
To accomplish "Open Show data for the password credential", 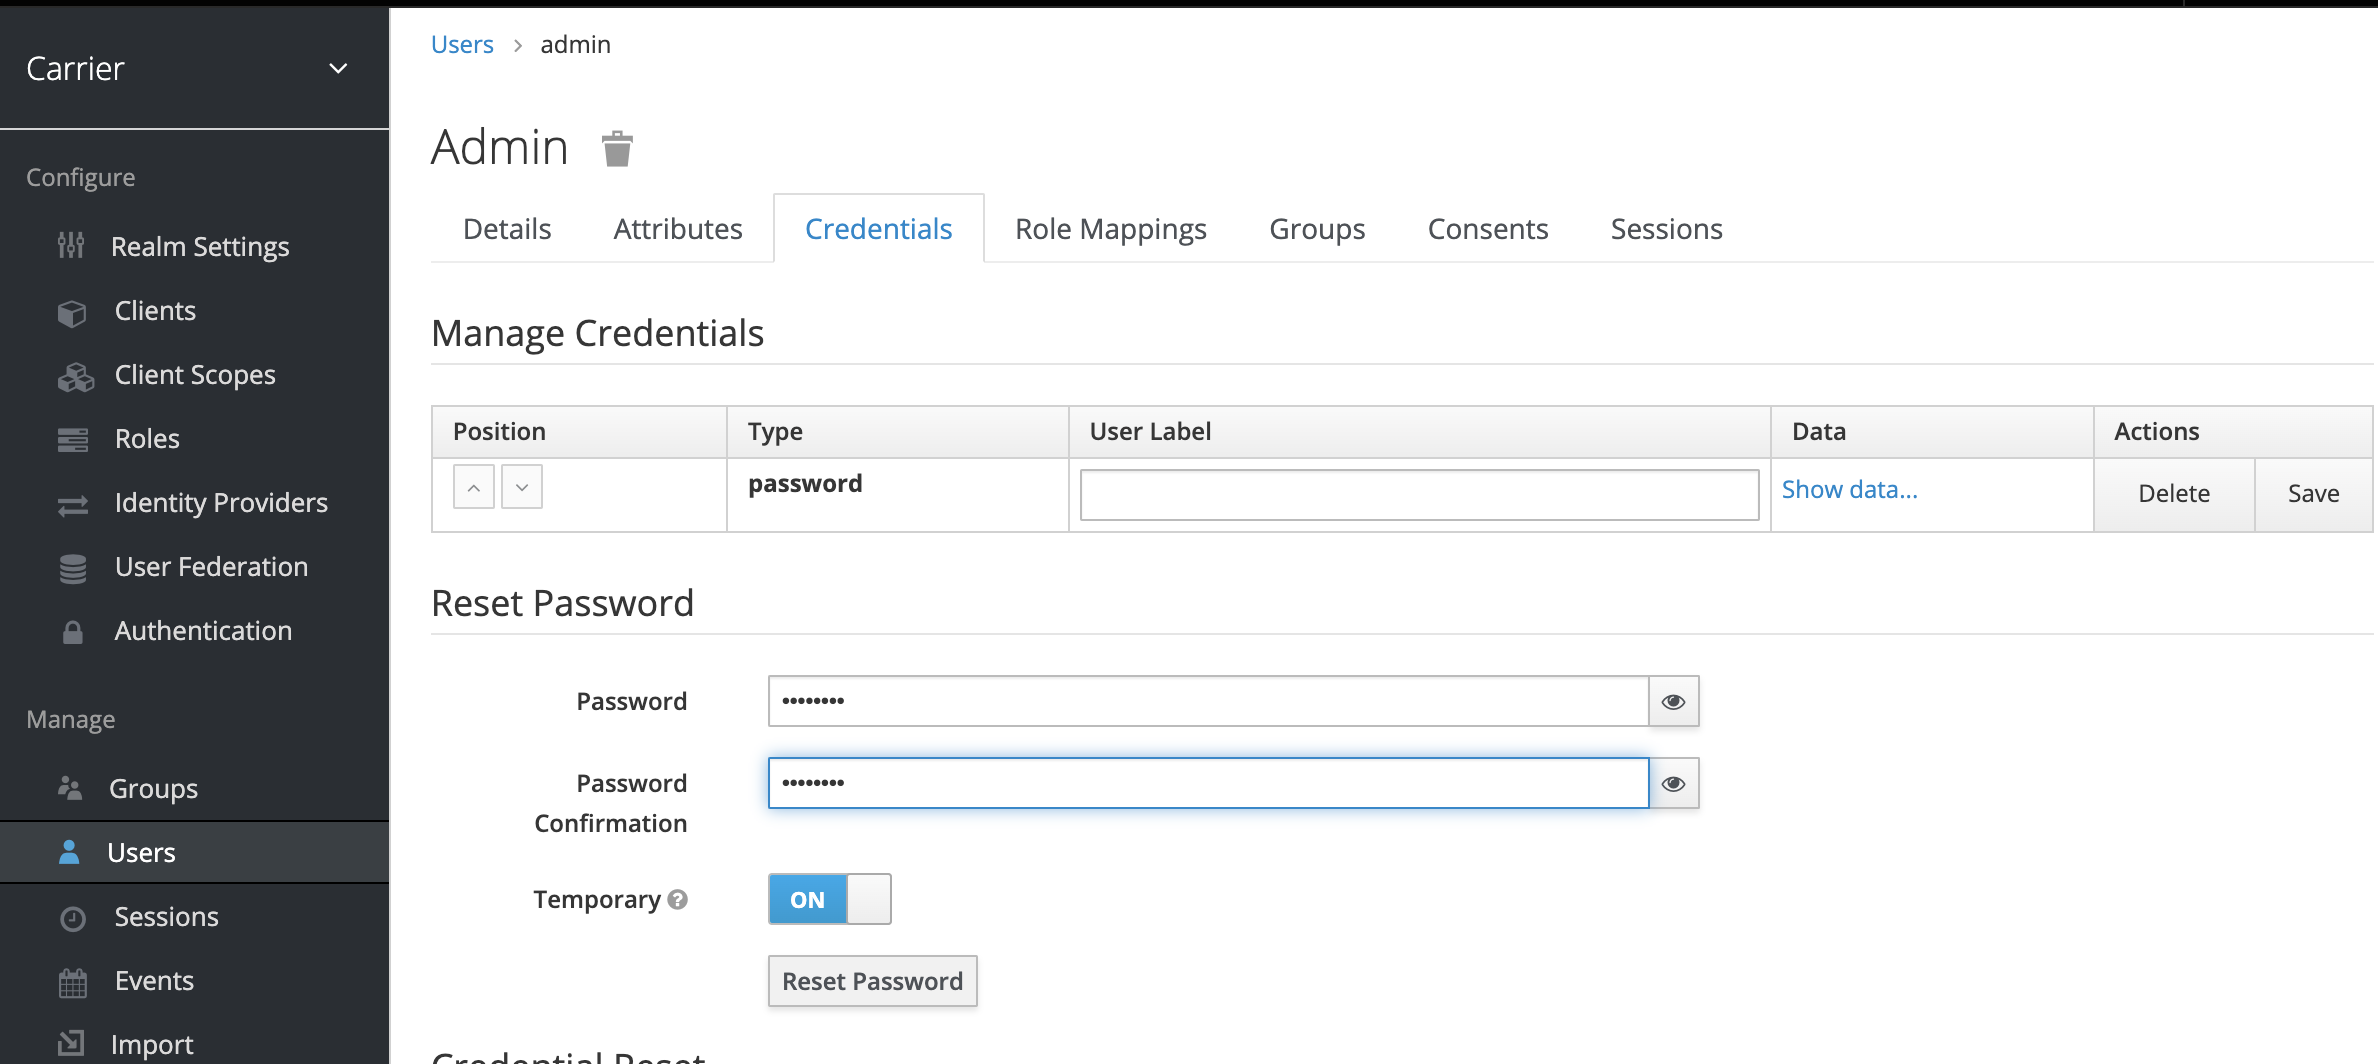I will [1849, 489].
